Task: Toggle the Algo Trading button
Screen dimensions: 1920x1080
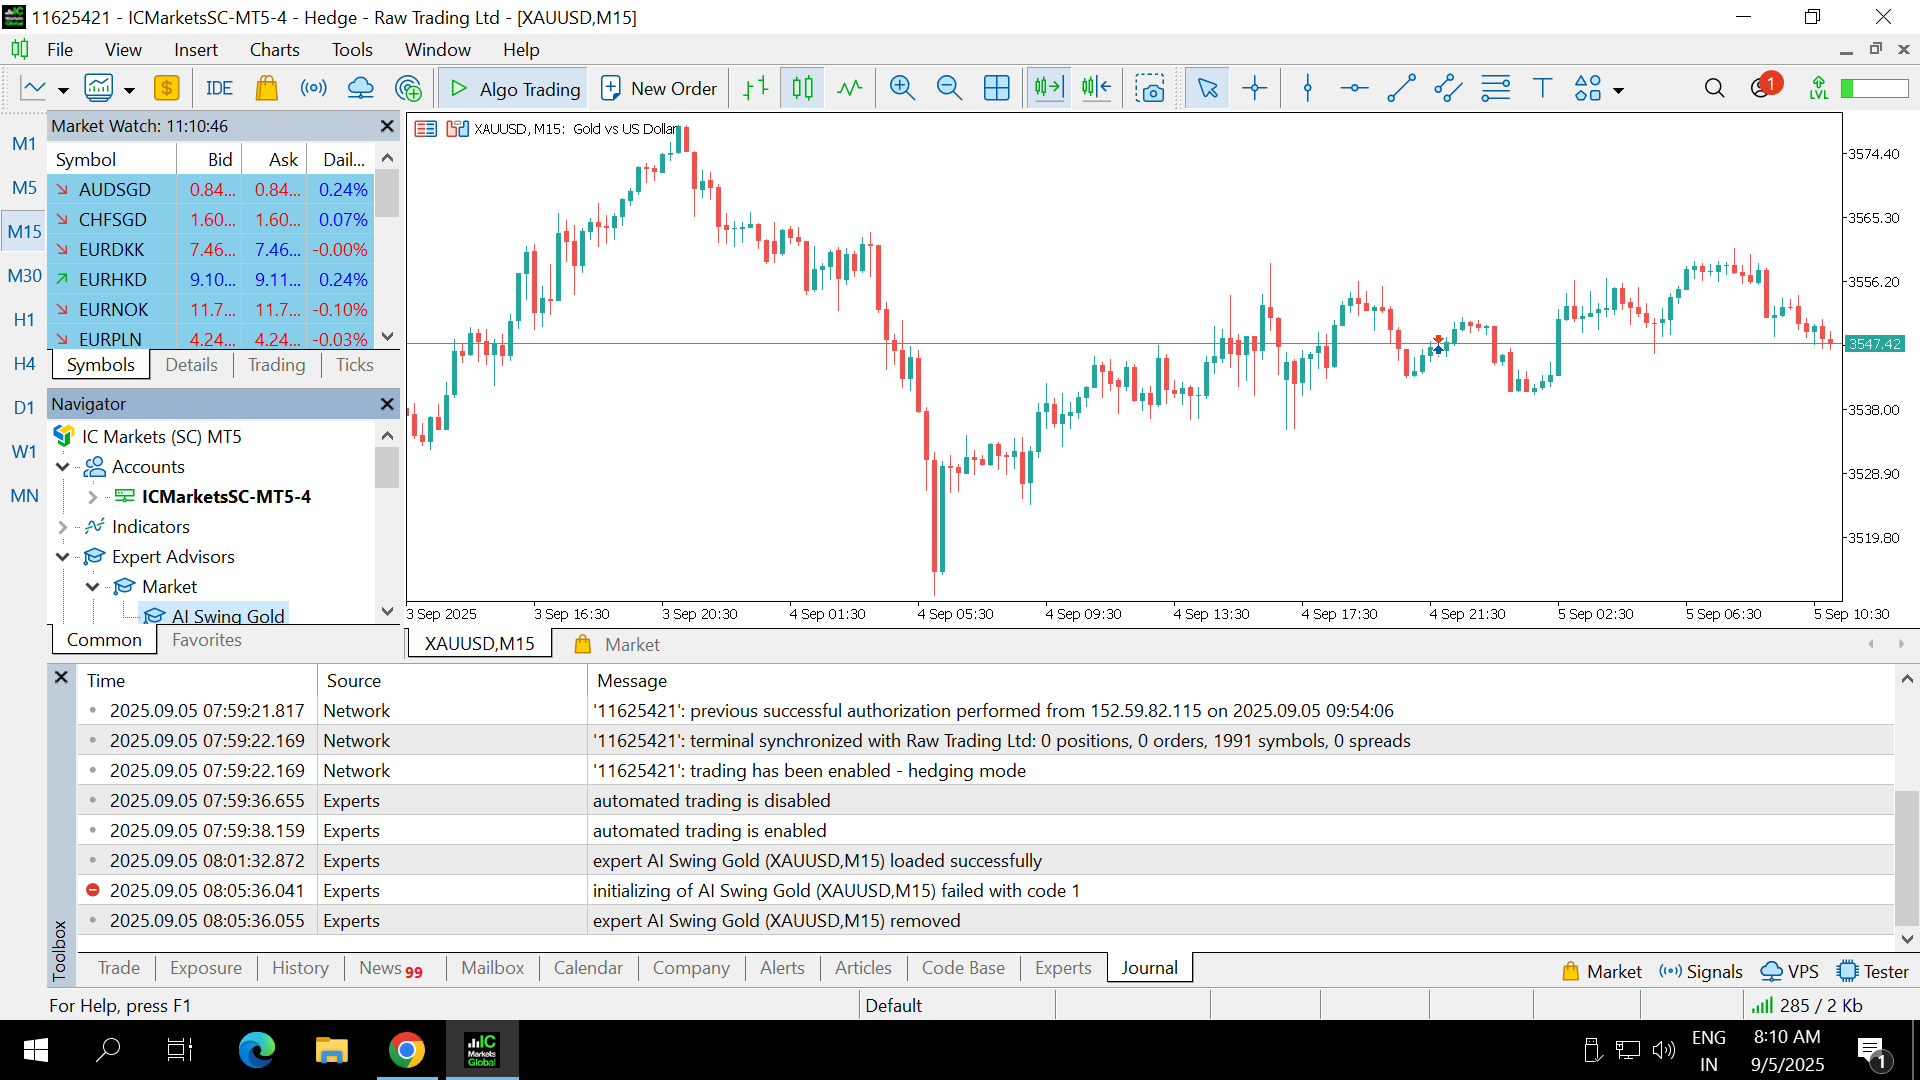Action: click(x=514, y=88)
